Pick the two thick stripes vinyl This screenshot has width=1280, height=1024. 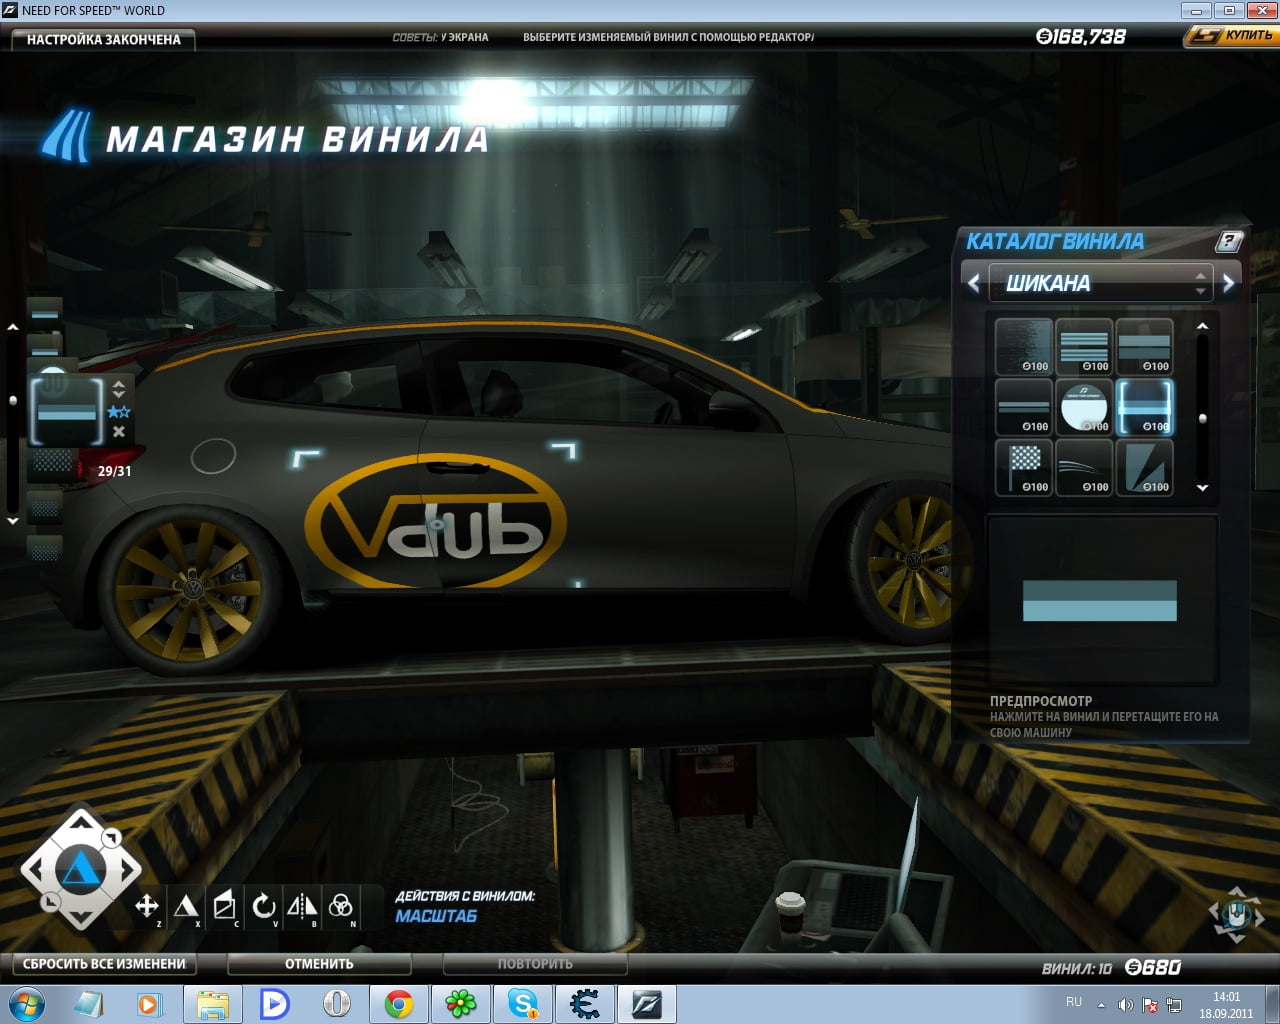[1144, 347]
